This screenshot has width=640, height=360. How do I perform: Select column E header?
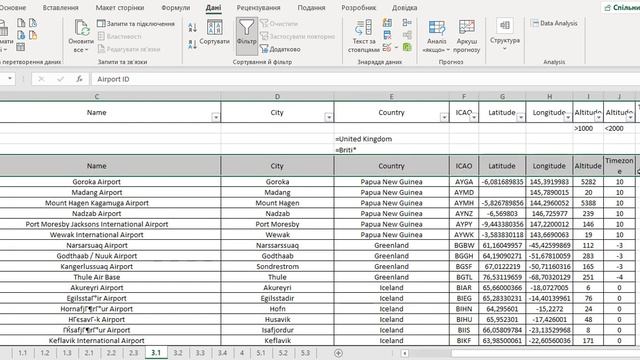tap(391, 97)
